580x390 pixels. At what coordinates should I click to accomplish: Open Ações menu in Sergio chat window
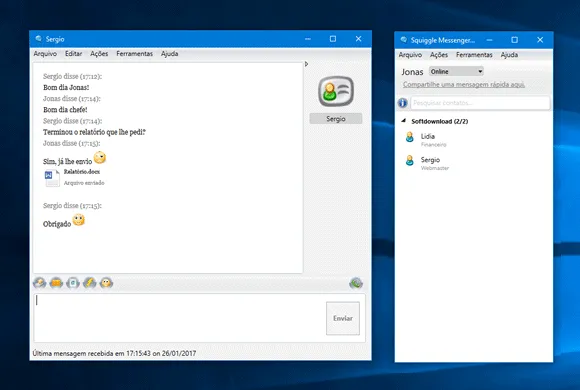[99, 54]
